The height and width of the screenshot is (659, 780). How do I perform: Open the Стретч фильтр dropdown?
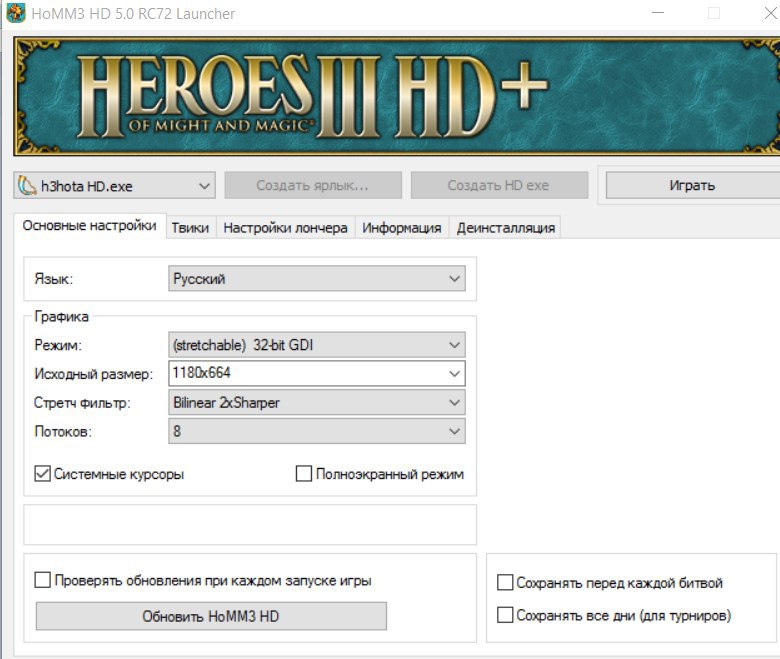click(317, 402)
